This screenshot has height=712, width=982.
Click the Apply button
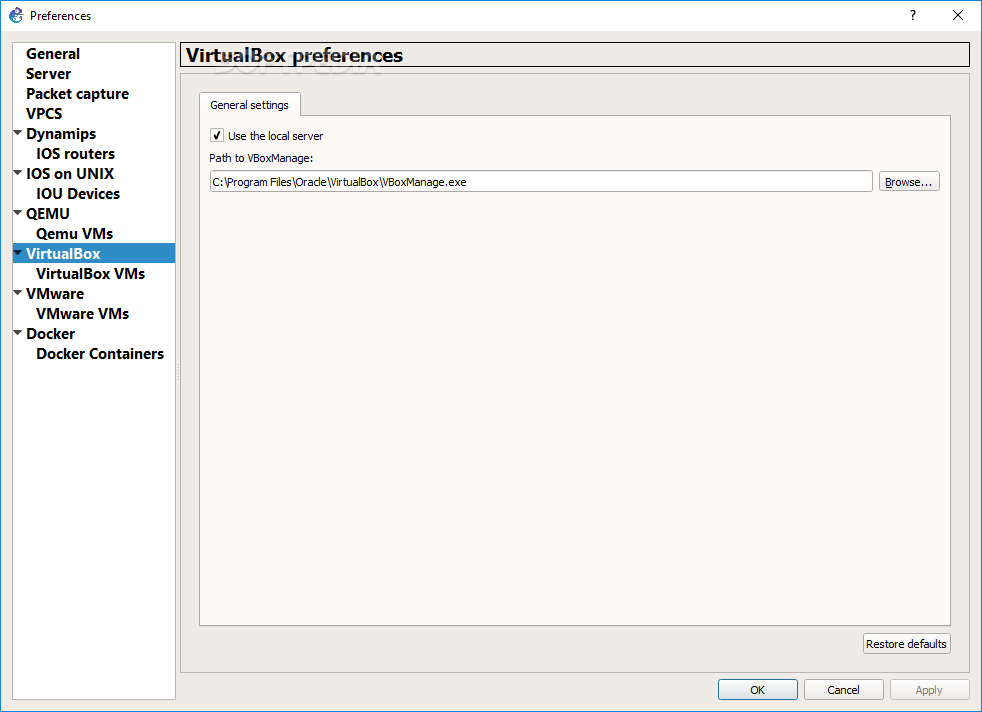(929, 689)
